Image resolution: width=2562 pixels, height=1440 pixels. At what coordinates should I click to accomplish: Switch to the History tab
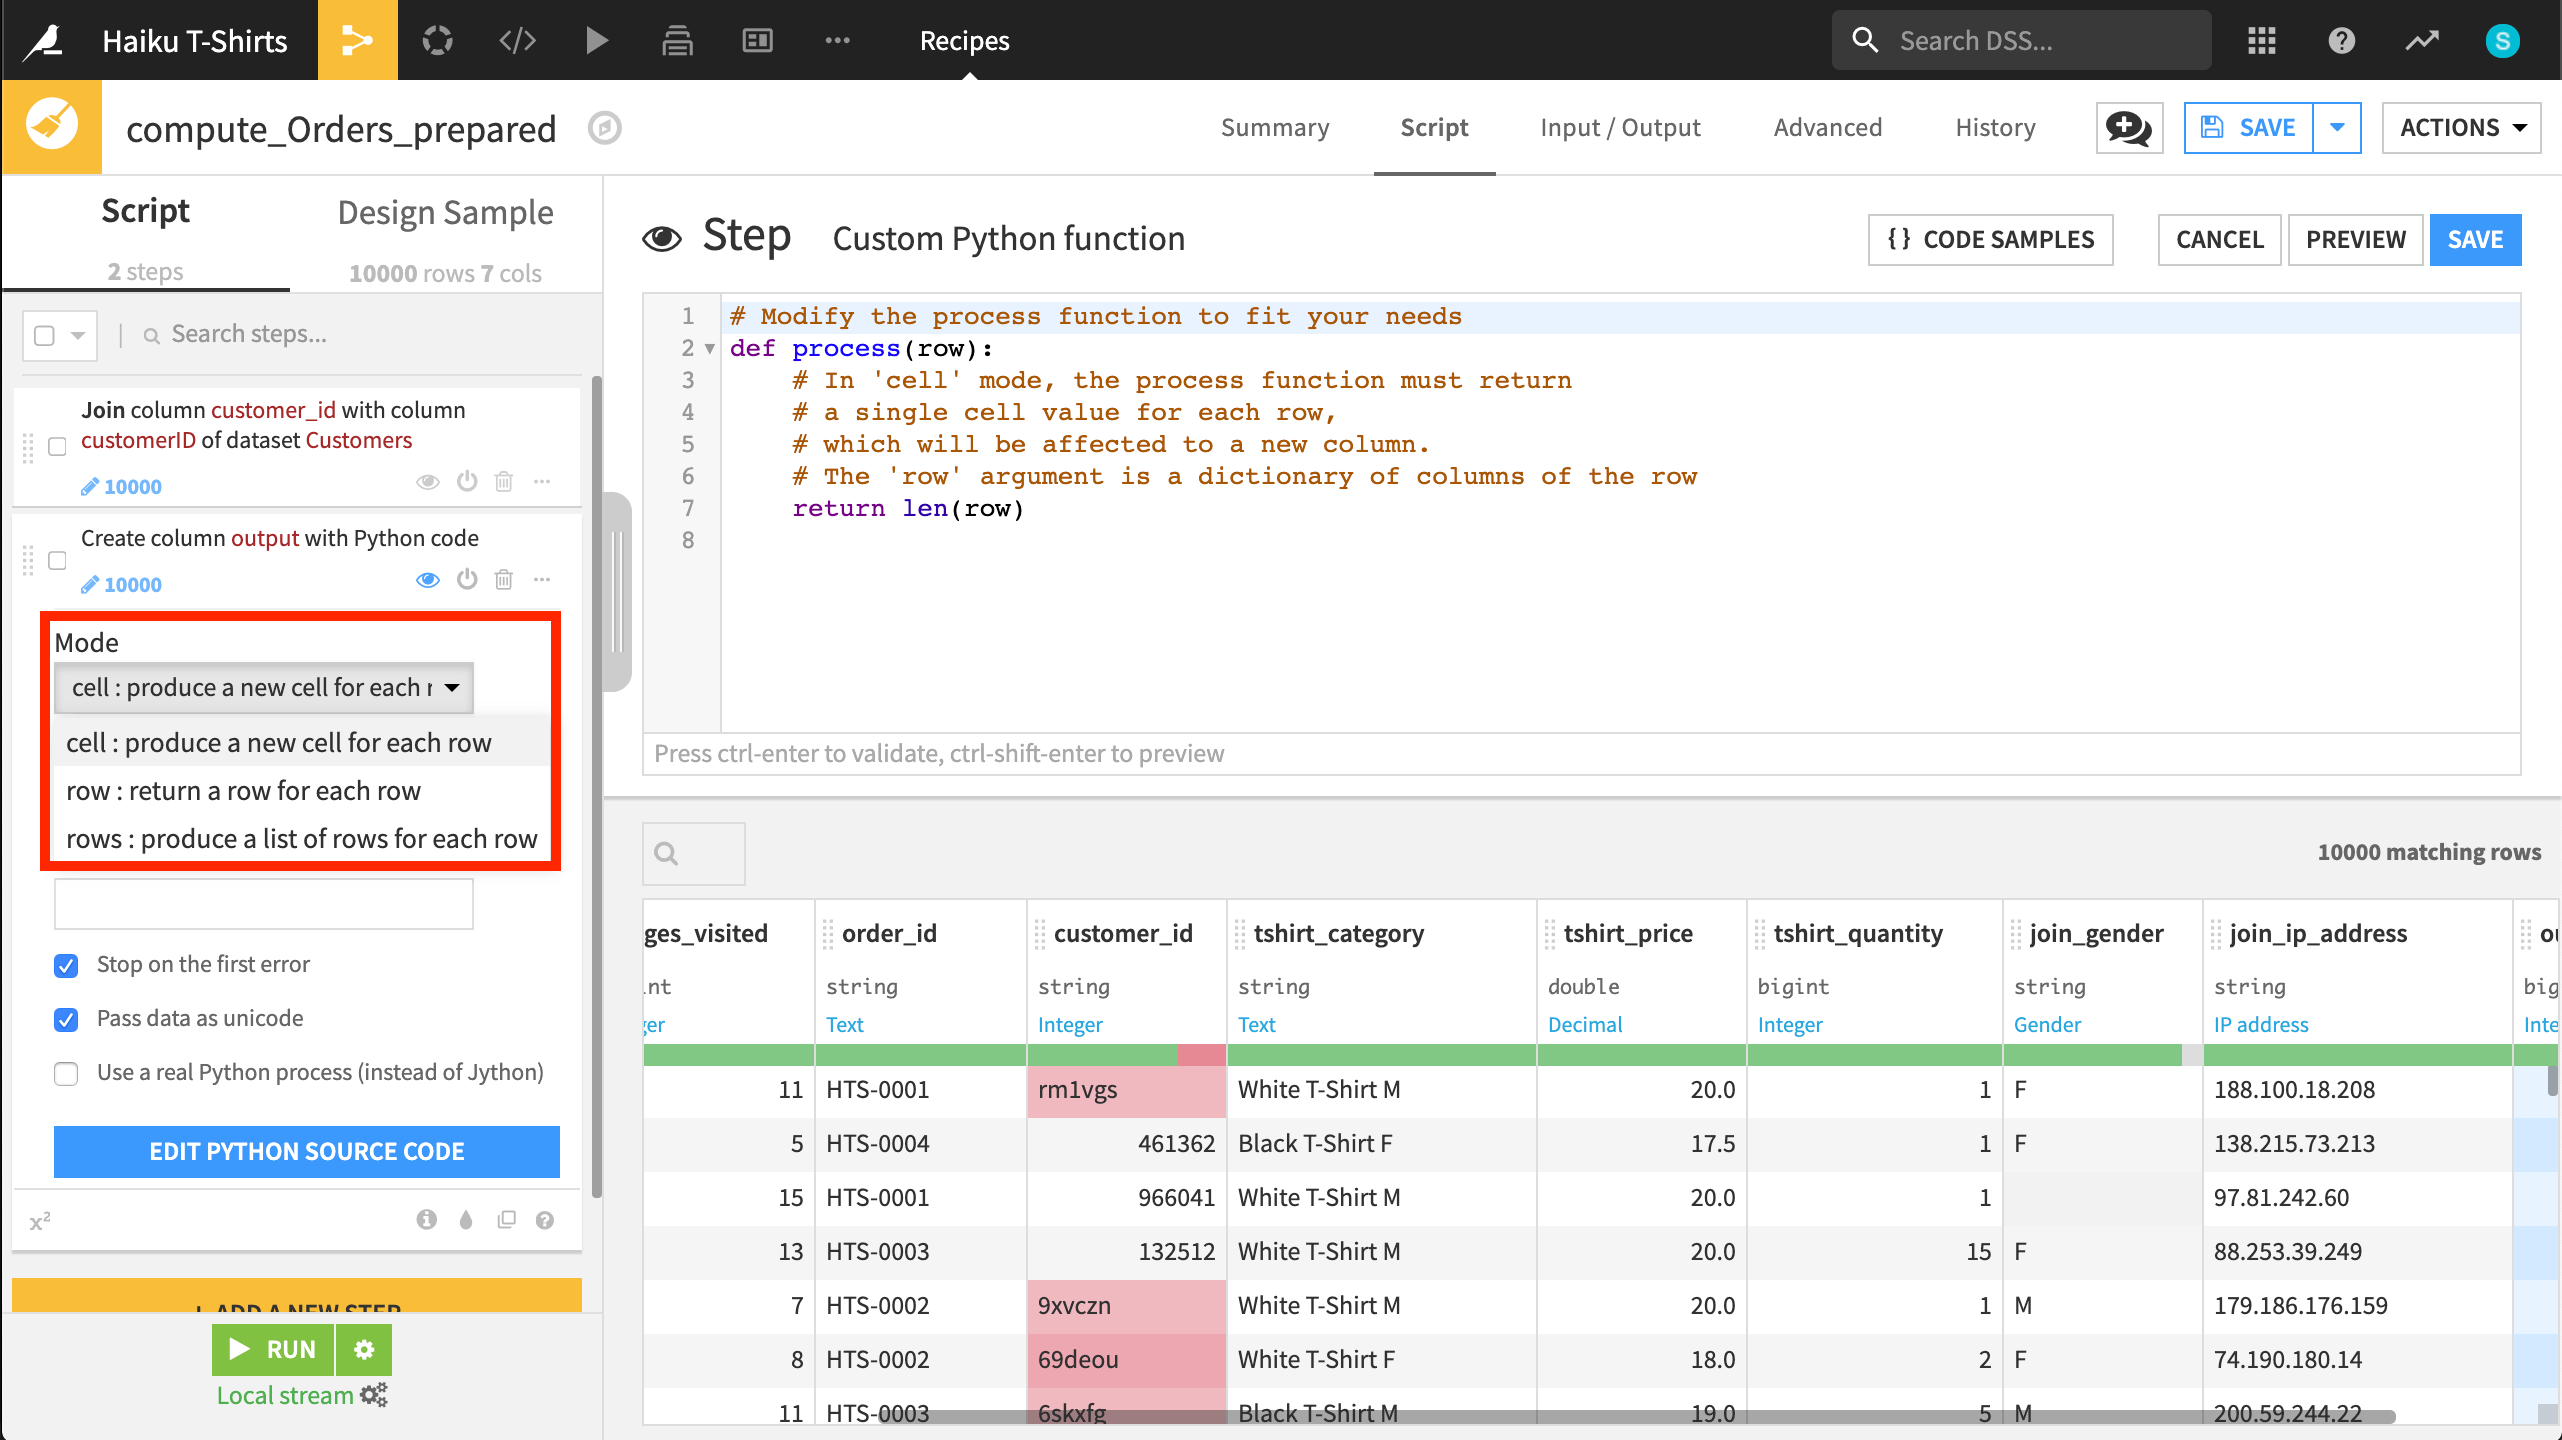pyautogui.click(x=1995, y=128)
